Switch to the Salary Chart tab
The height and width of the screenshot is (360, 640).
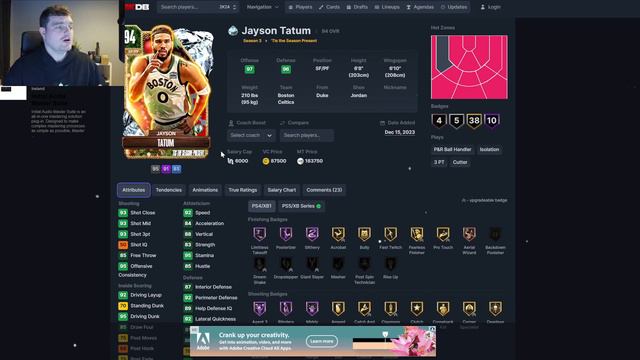click(x=282, y=190)
